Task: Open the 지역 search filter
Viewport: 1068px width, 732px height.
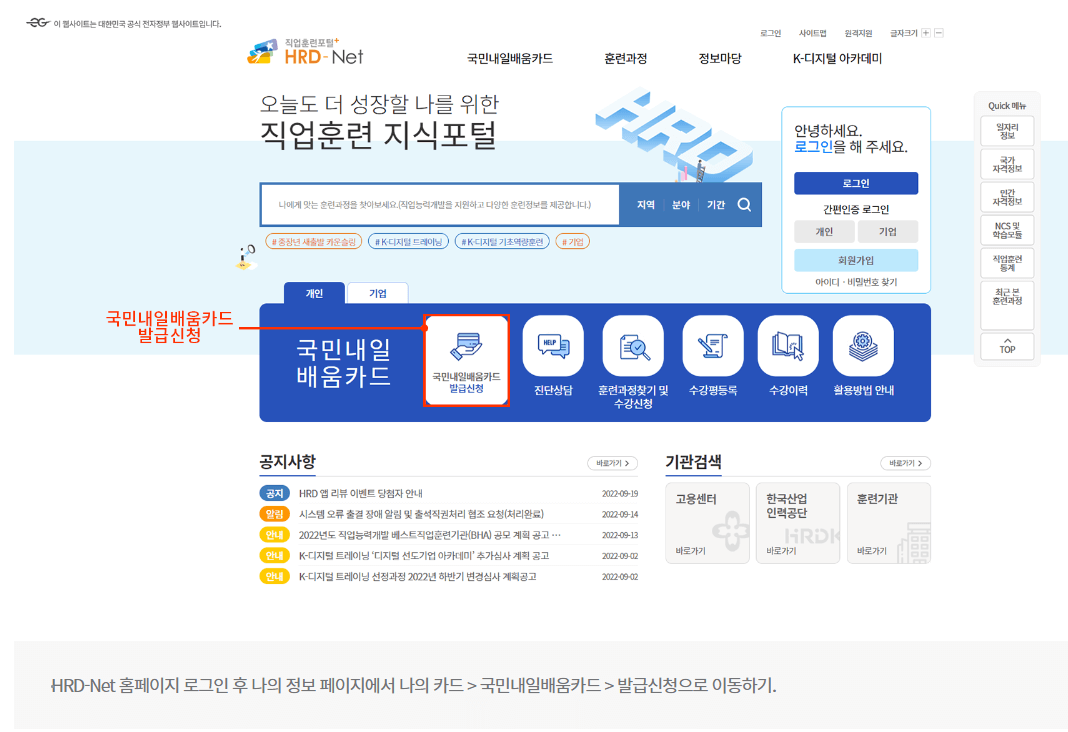Action: (647, 204)
